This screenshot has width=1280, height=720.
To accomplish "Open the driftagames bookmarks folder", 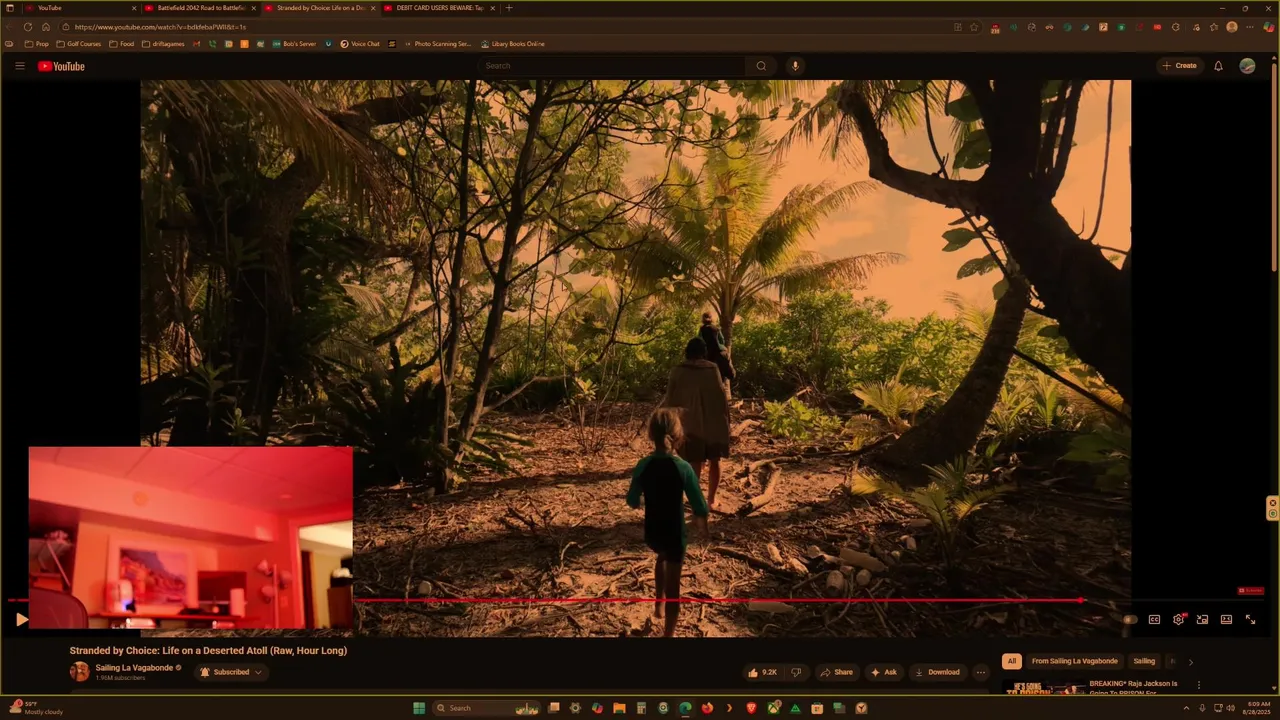I will click(x=163, y=44).
